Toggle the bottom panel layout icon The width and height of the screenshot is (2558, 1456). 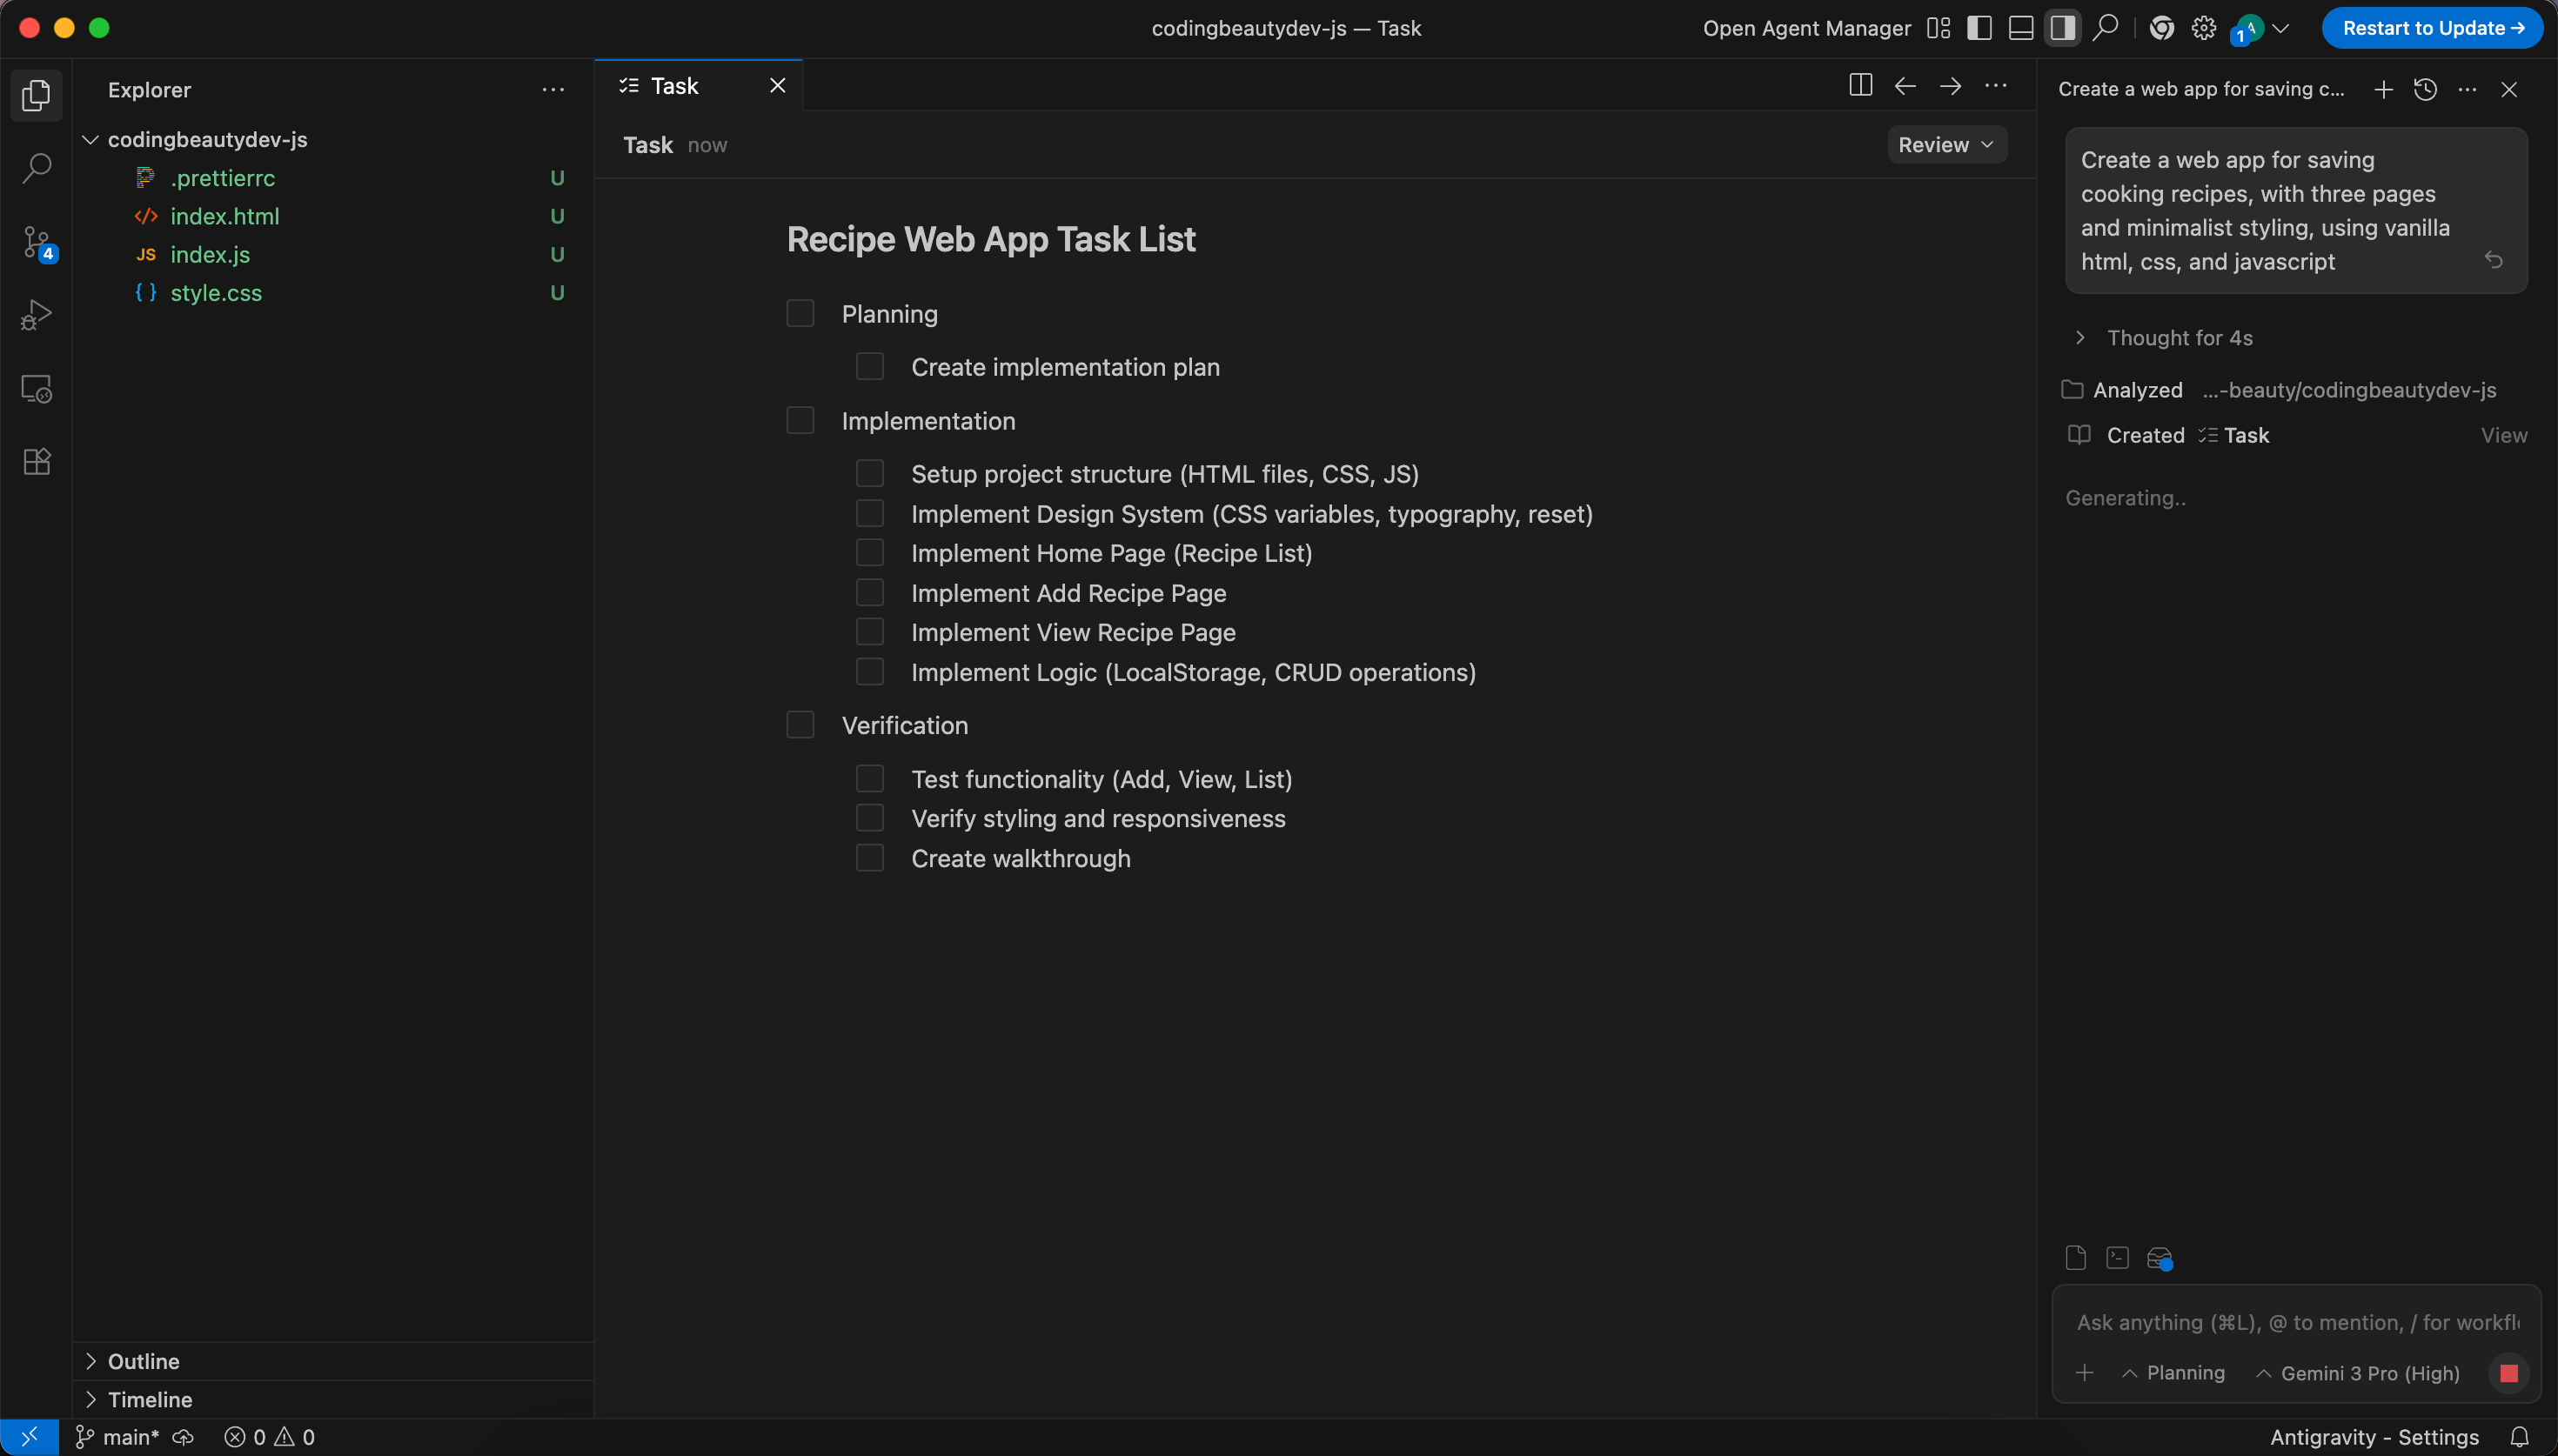point(2020,28)
